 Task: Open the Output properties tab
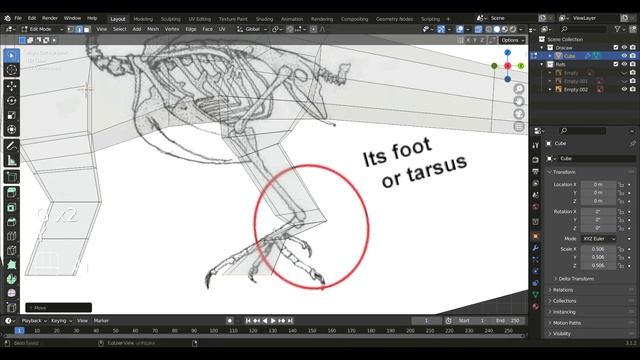click(x=536, y=171)
